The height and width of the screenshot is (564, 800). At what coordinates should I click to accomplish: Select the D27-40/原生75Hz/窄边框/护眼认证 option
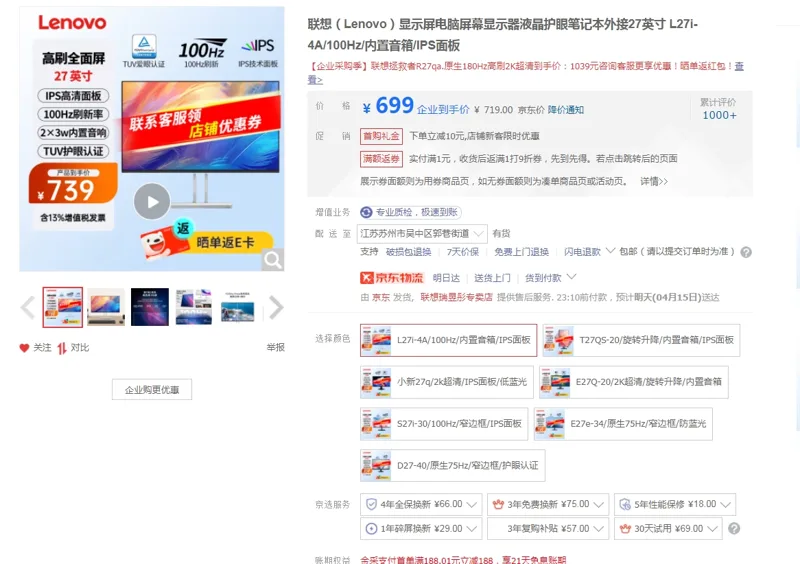coord(453,465)
